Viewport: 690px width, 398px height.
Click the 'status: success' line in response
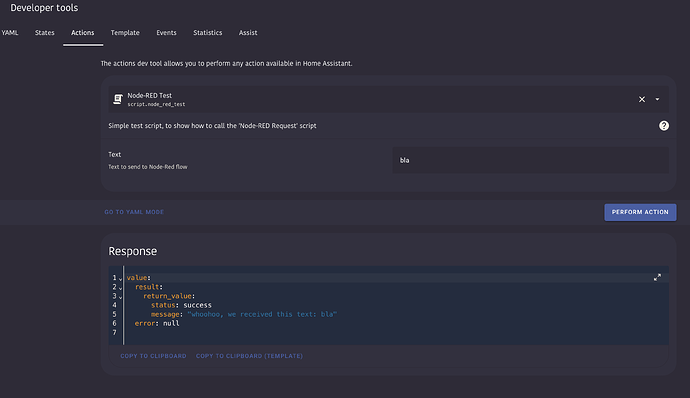pyautogui.click(x=181, y=305)
